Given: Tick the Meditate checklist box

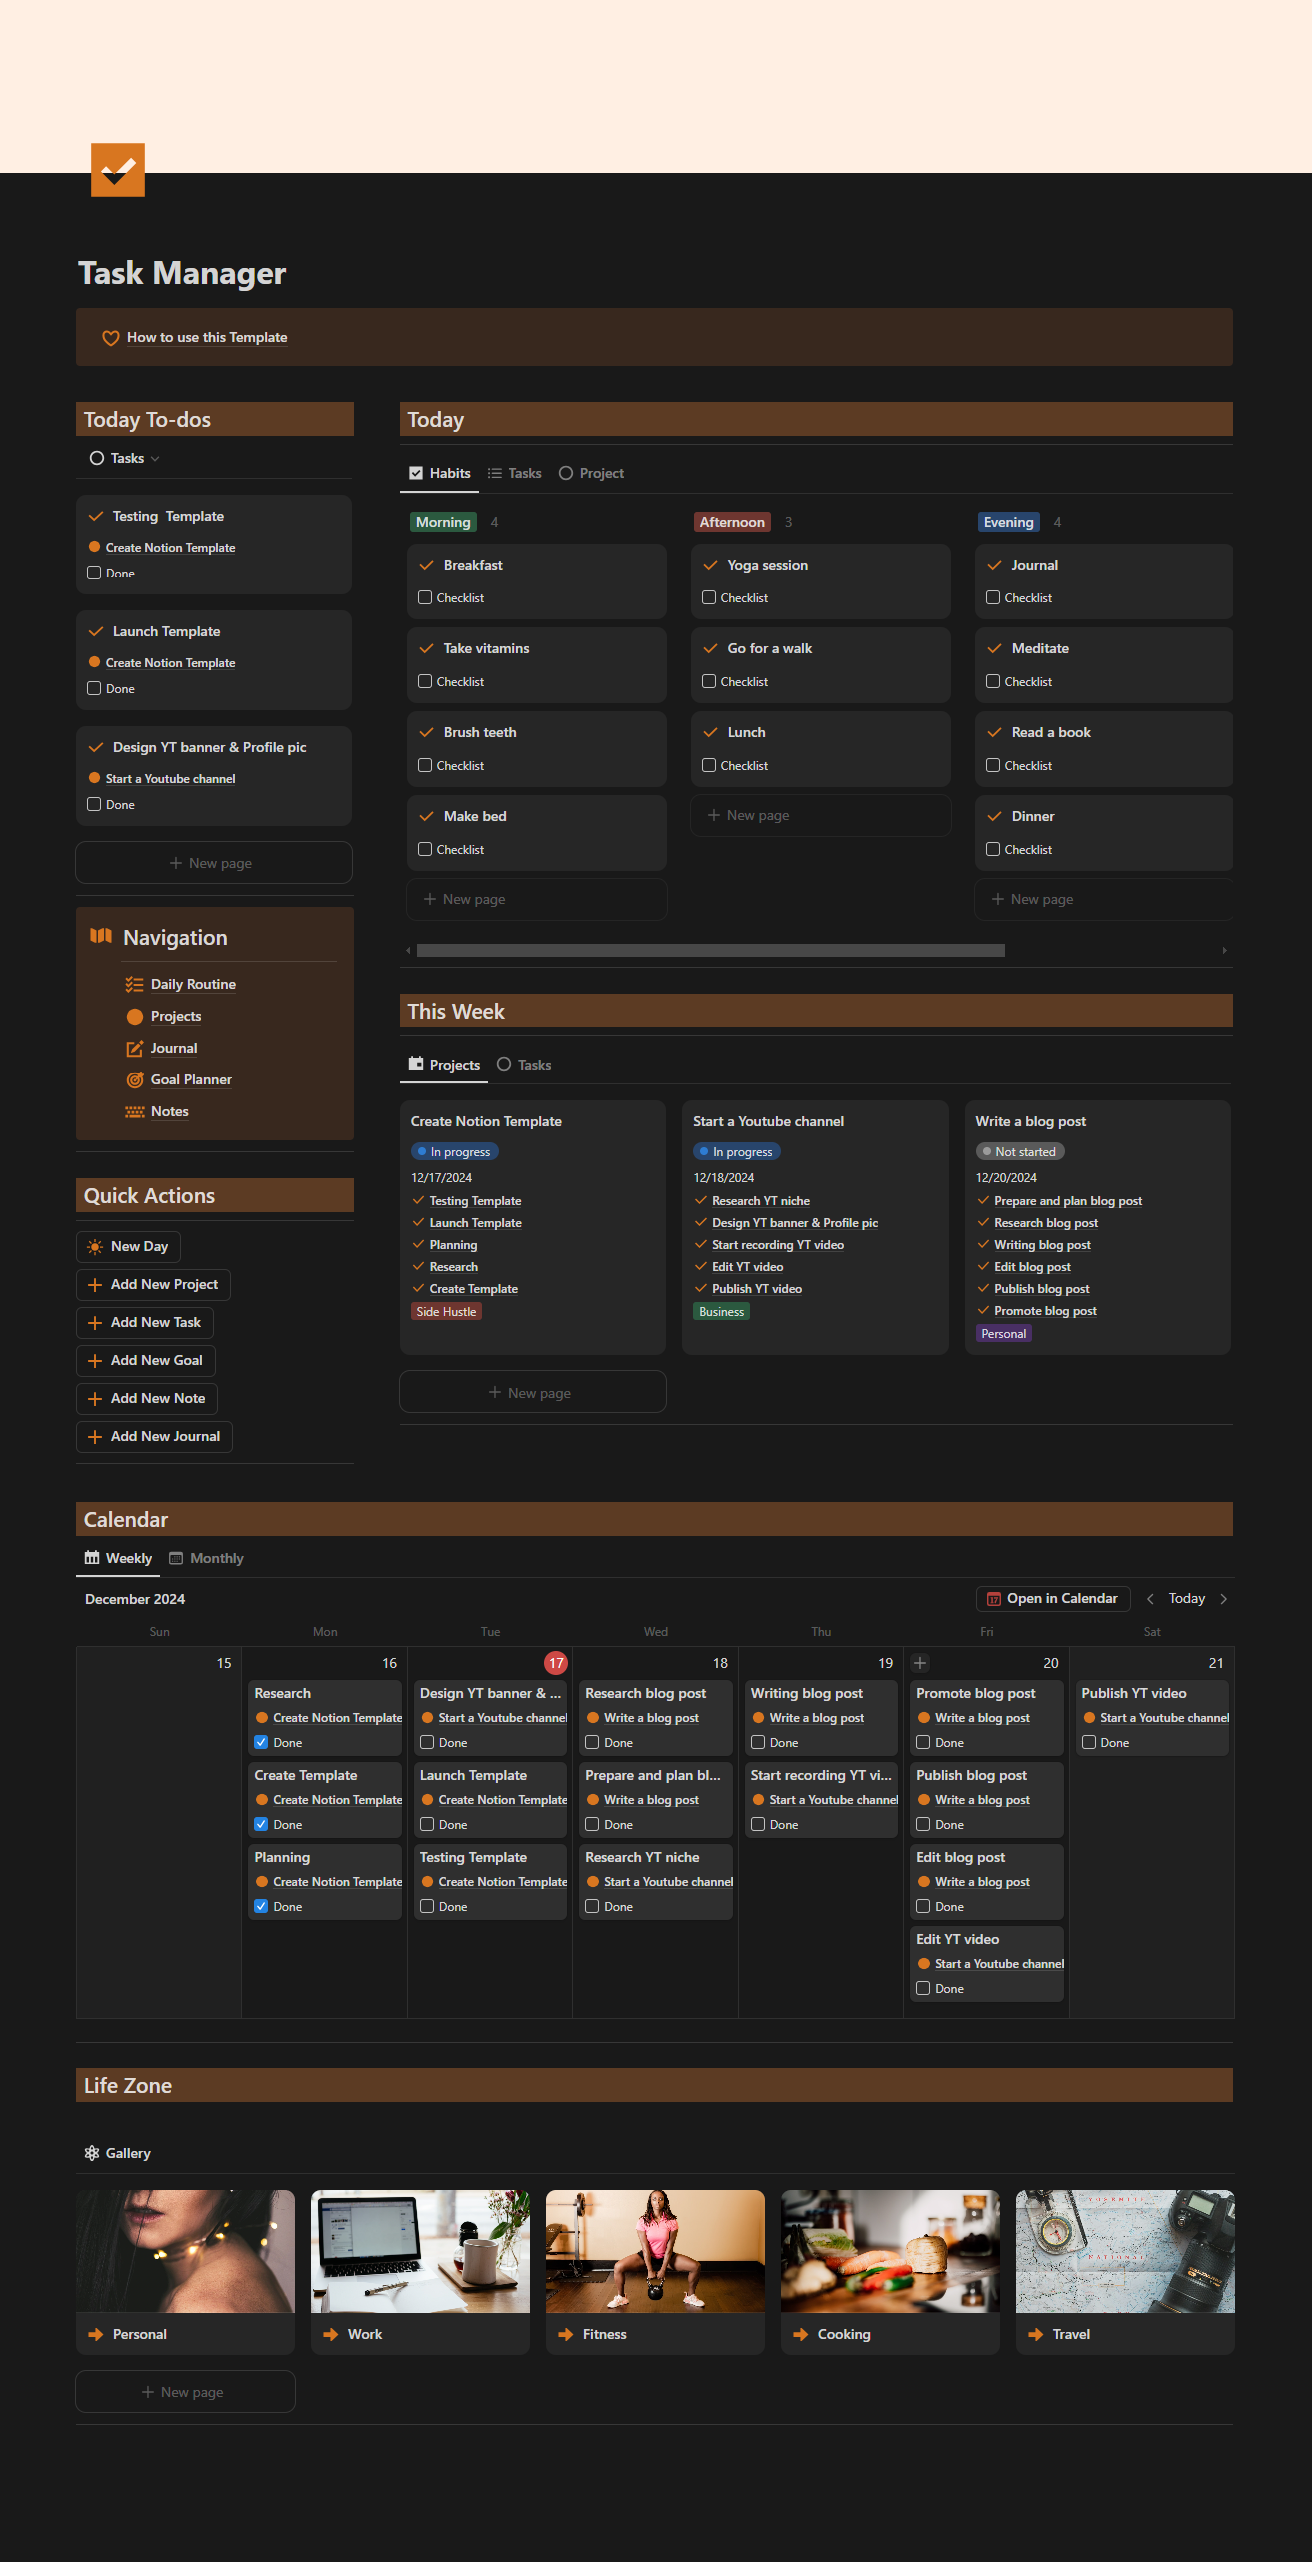Looking at the screenshot, I should 993,681.
